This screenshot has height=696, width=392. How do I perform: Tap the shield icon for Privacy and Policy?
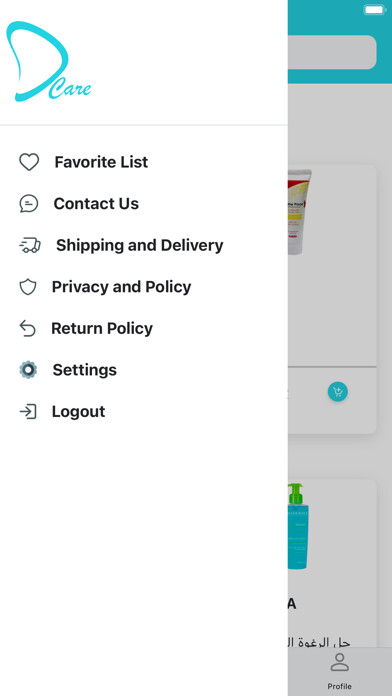pyautogui.click(x=28, y=287)
